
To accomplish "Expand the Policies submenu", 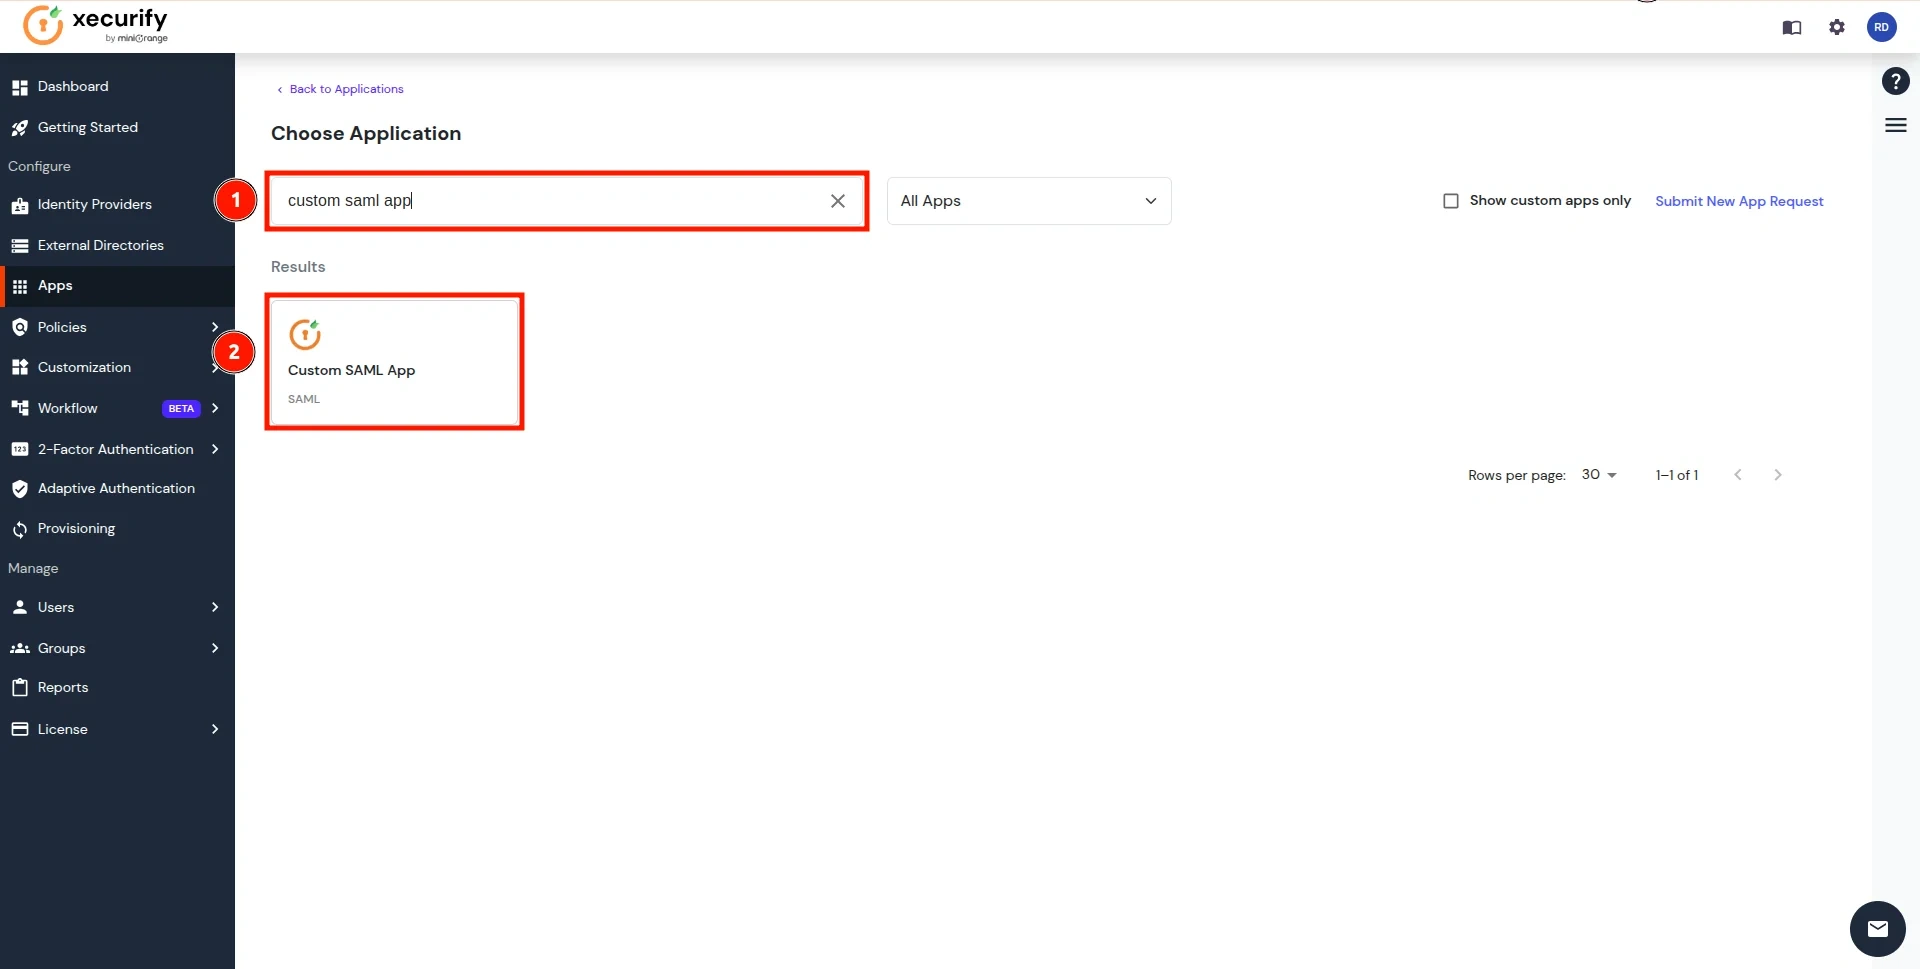I will [61, 327].
